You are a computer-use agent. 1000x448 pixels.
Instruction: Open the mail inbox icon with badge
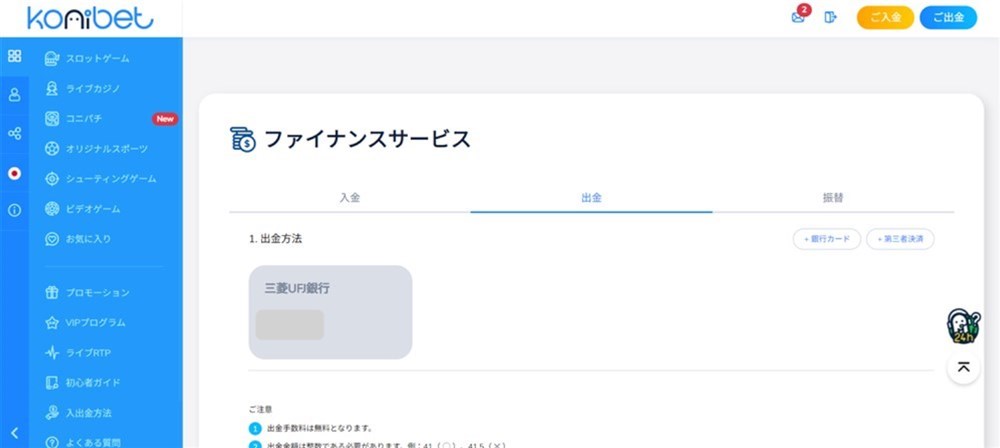tap(798, 17)
